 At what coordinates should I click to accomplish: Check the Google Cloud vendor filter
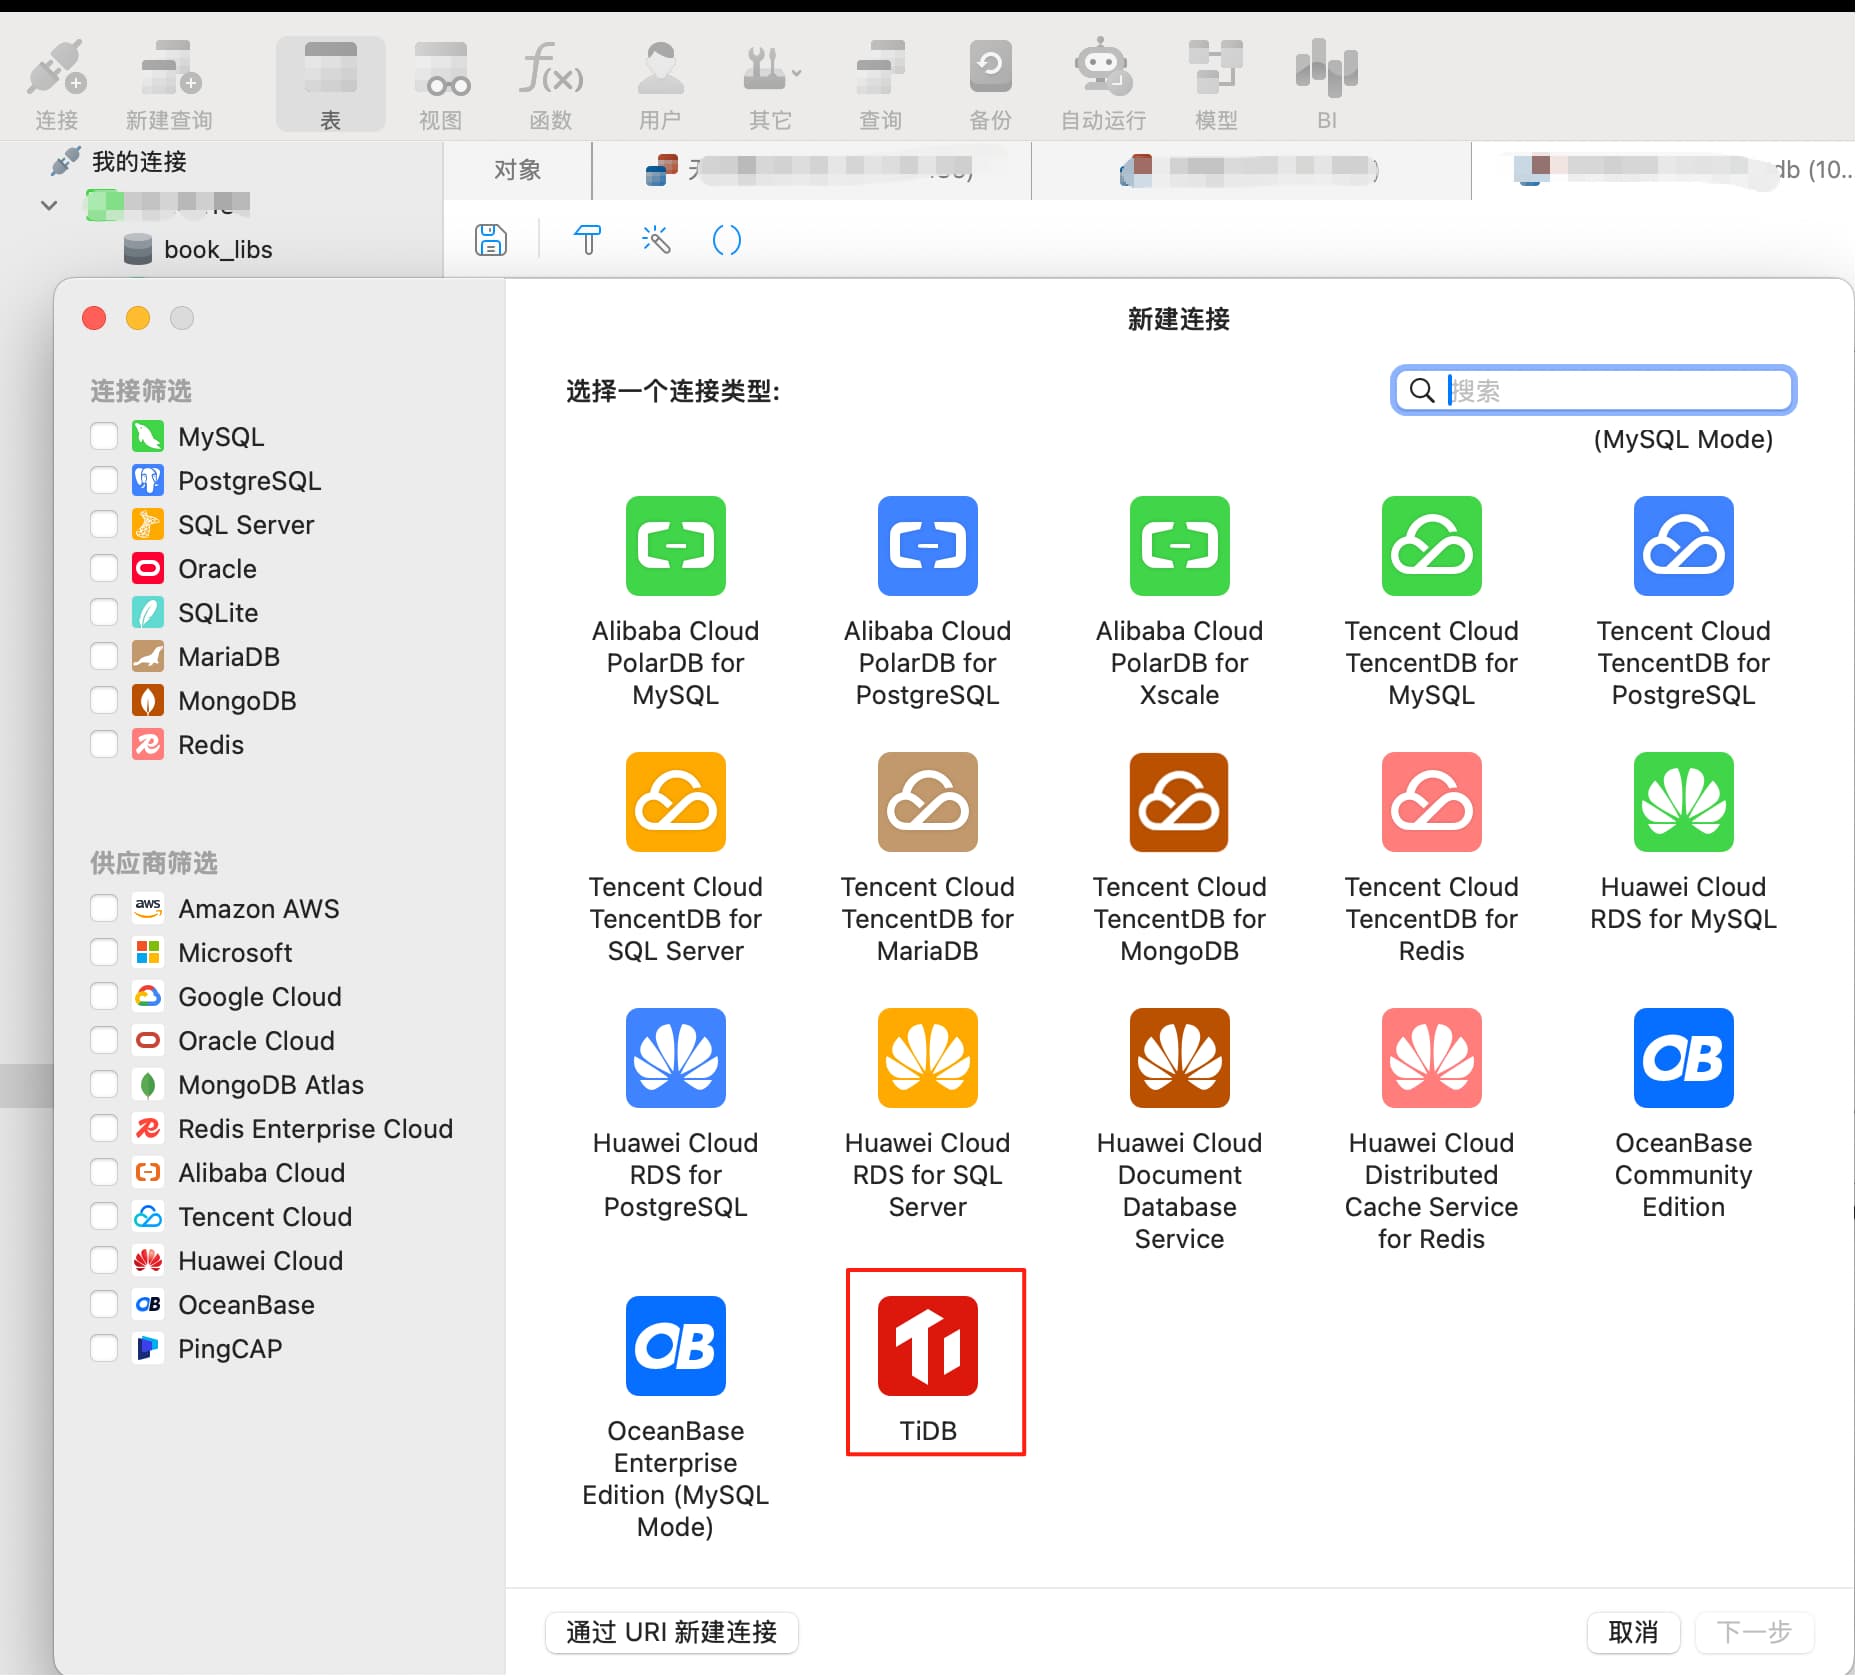tap(104, 996)
